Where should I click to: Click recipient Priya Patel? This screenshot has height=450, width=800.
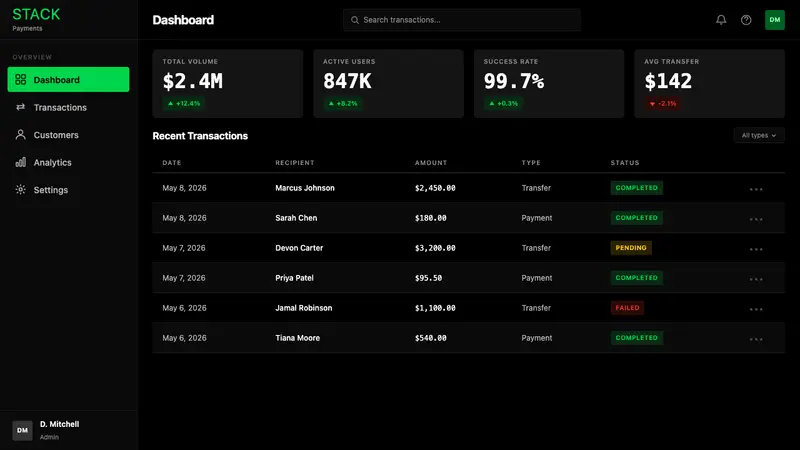tap(294, 278)
